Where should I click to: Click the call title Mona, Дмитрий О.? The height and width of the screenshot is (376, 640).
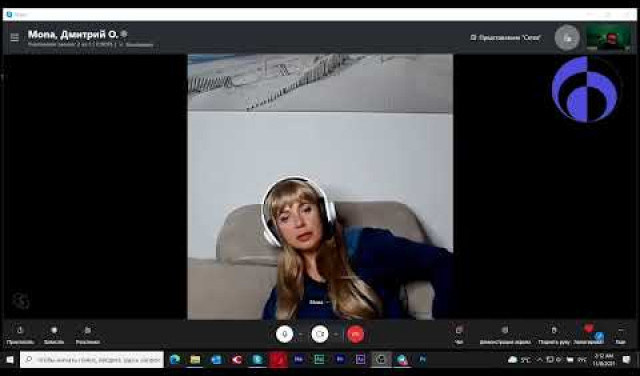coord(73,34)
